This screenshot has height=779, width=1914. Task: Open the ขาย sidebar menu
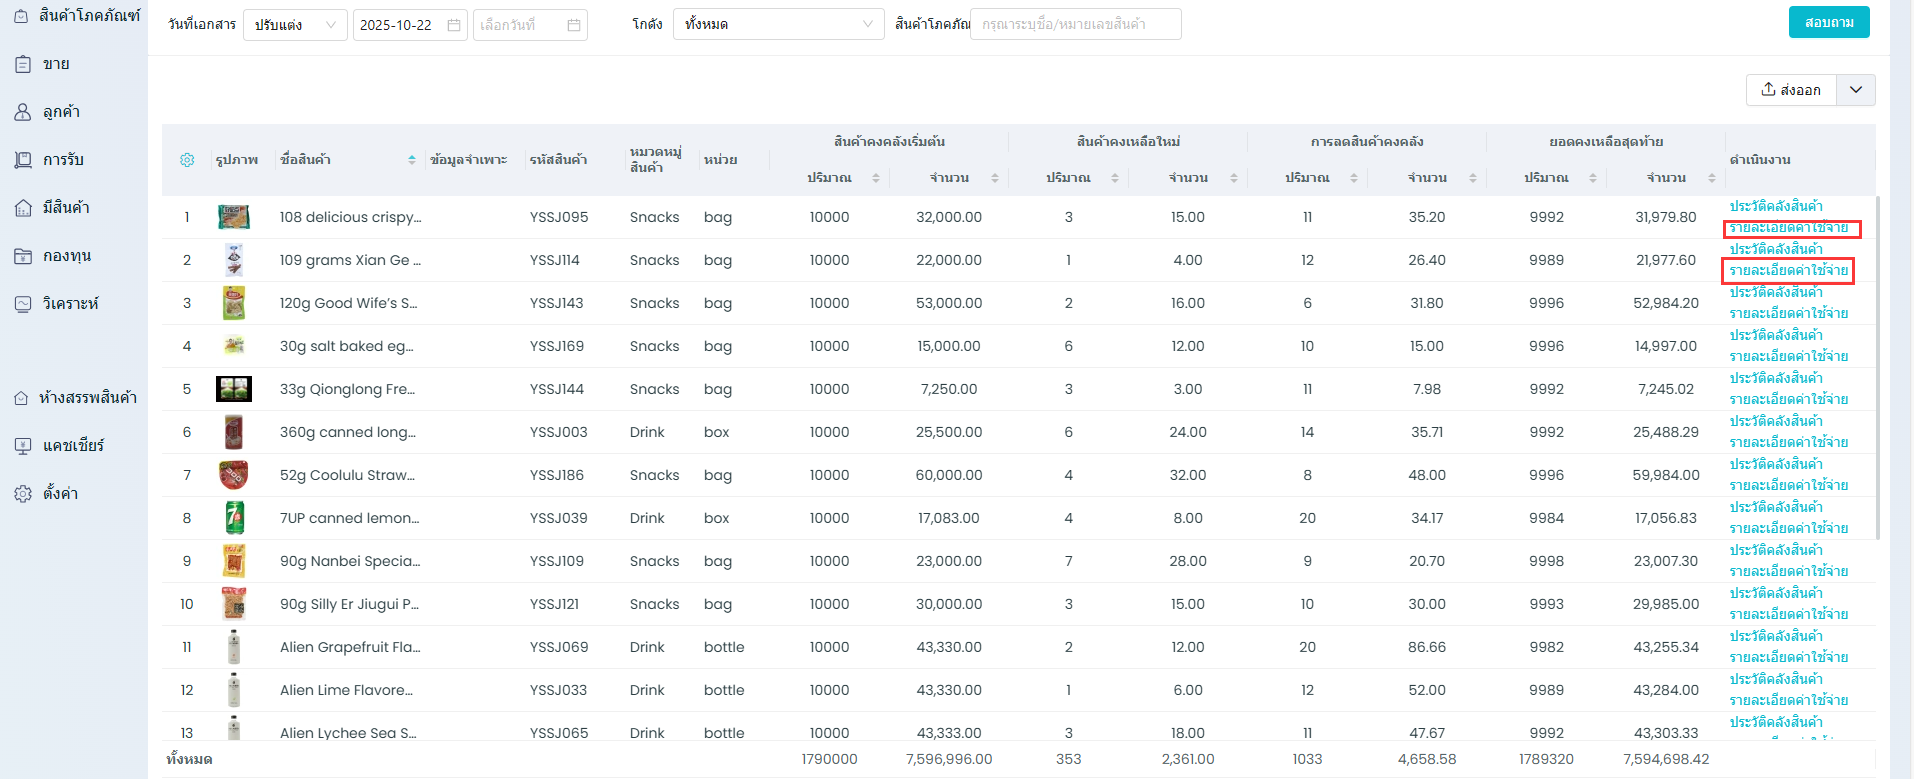[56, 64]
